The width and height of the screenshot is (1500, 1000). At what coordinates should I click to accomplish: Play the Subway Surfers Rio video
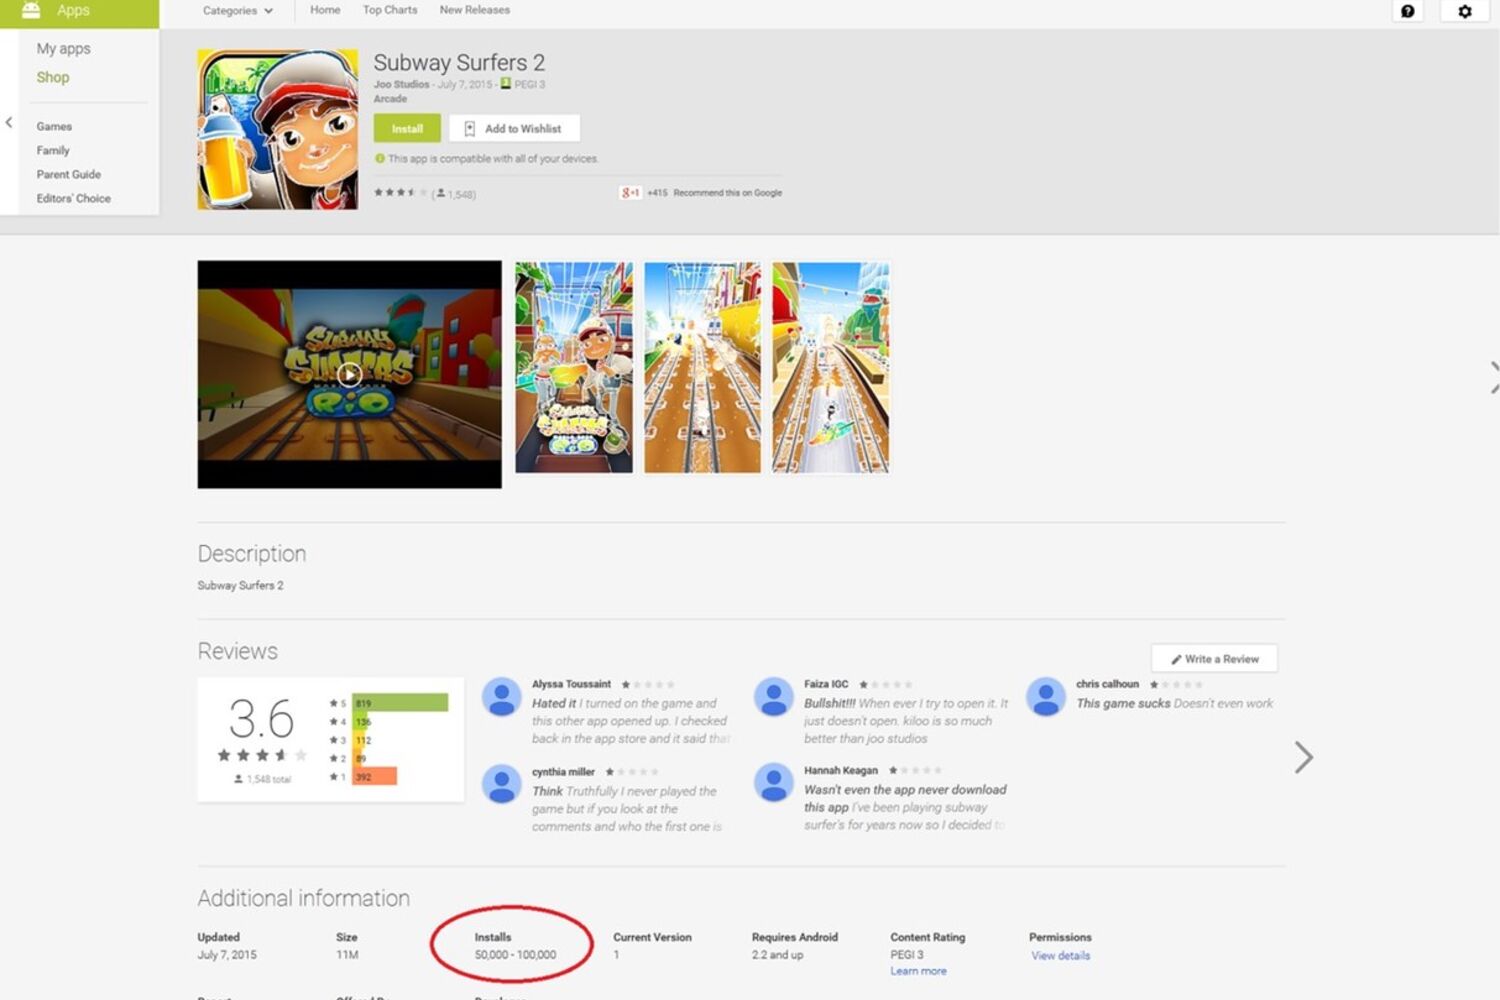(349, 375)
